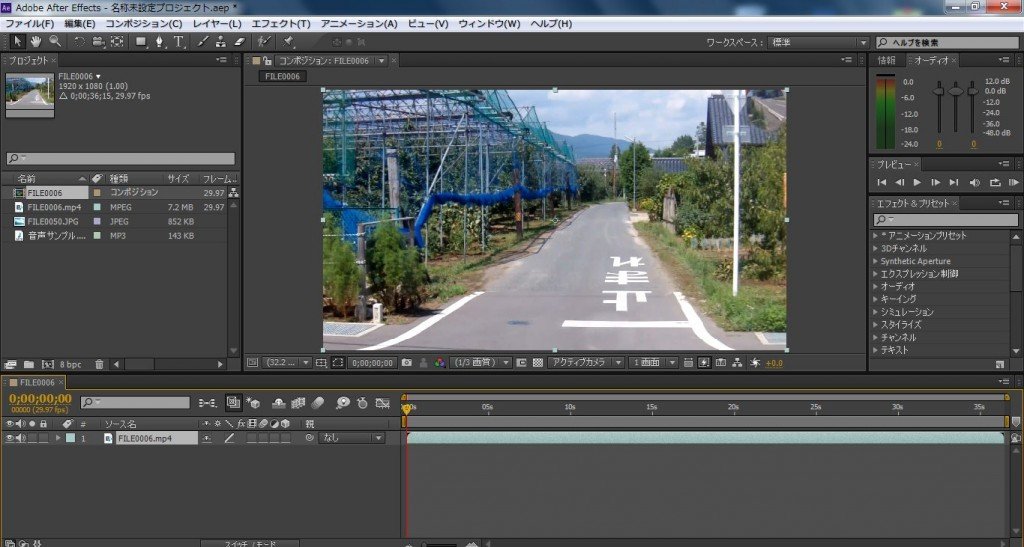Image resolution: width=1024 pixels, height=547 pixels.
Task: Click the interpret footage icon in project panel
Action: click(x=10, y=364)
